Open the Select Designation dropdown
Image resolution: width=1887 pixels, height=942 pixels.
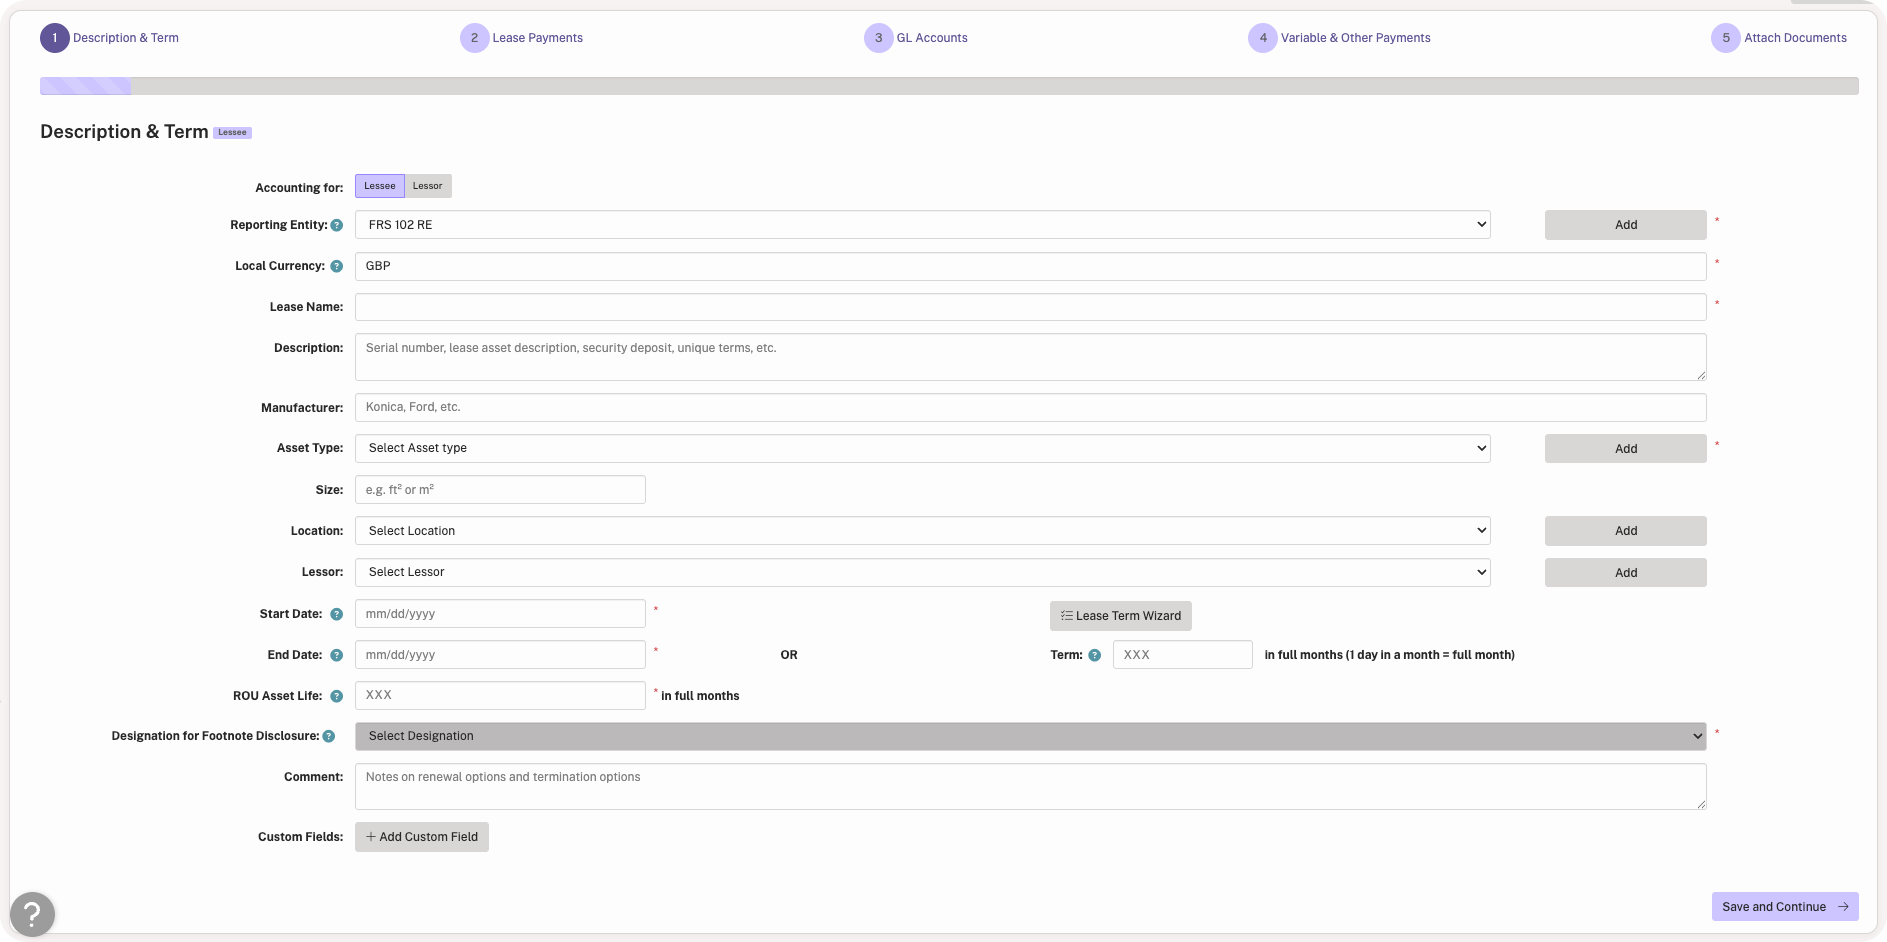point(1030,736)
